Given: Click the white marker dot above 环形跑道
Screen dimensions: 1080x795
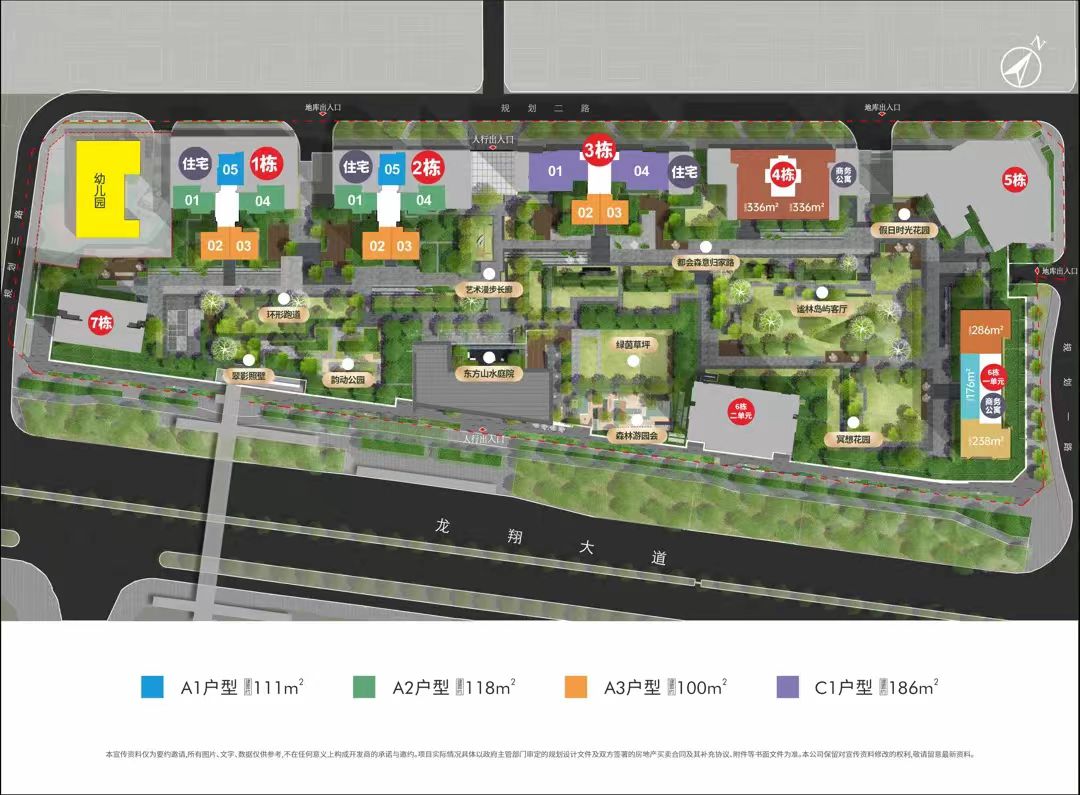Looking at the screenshot, I should click(x=284, y=298).
